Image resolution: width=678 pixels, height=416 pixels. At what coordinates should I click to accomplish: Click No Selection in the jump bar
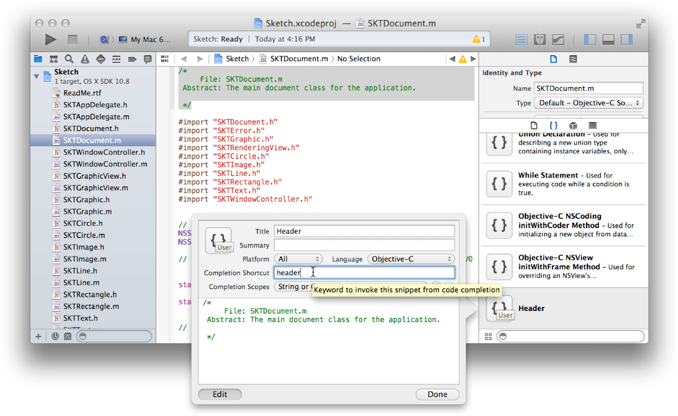click(358, 59)
